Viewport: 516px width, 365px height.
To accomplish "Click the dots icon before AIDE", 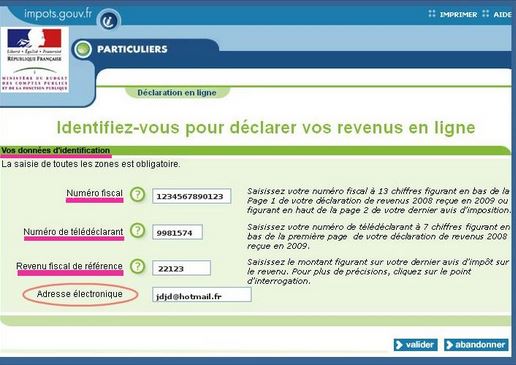I will tap(486, 14).
